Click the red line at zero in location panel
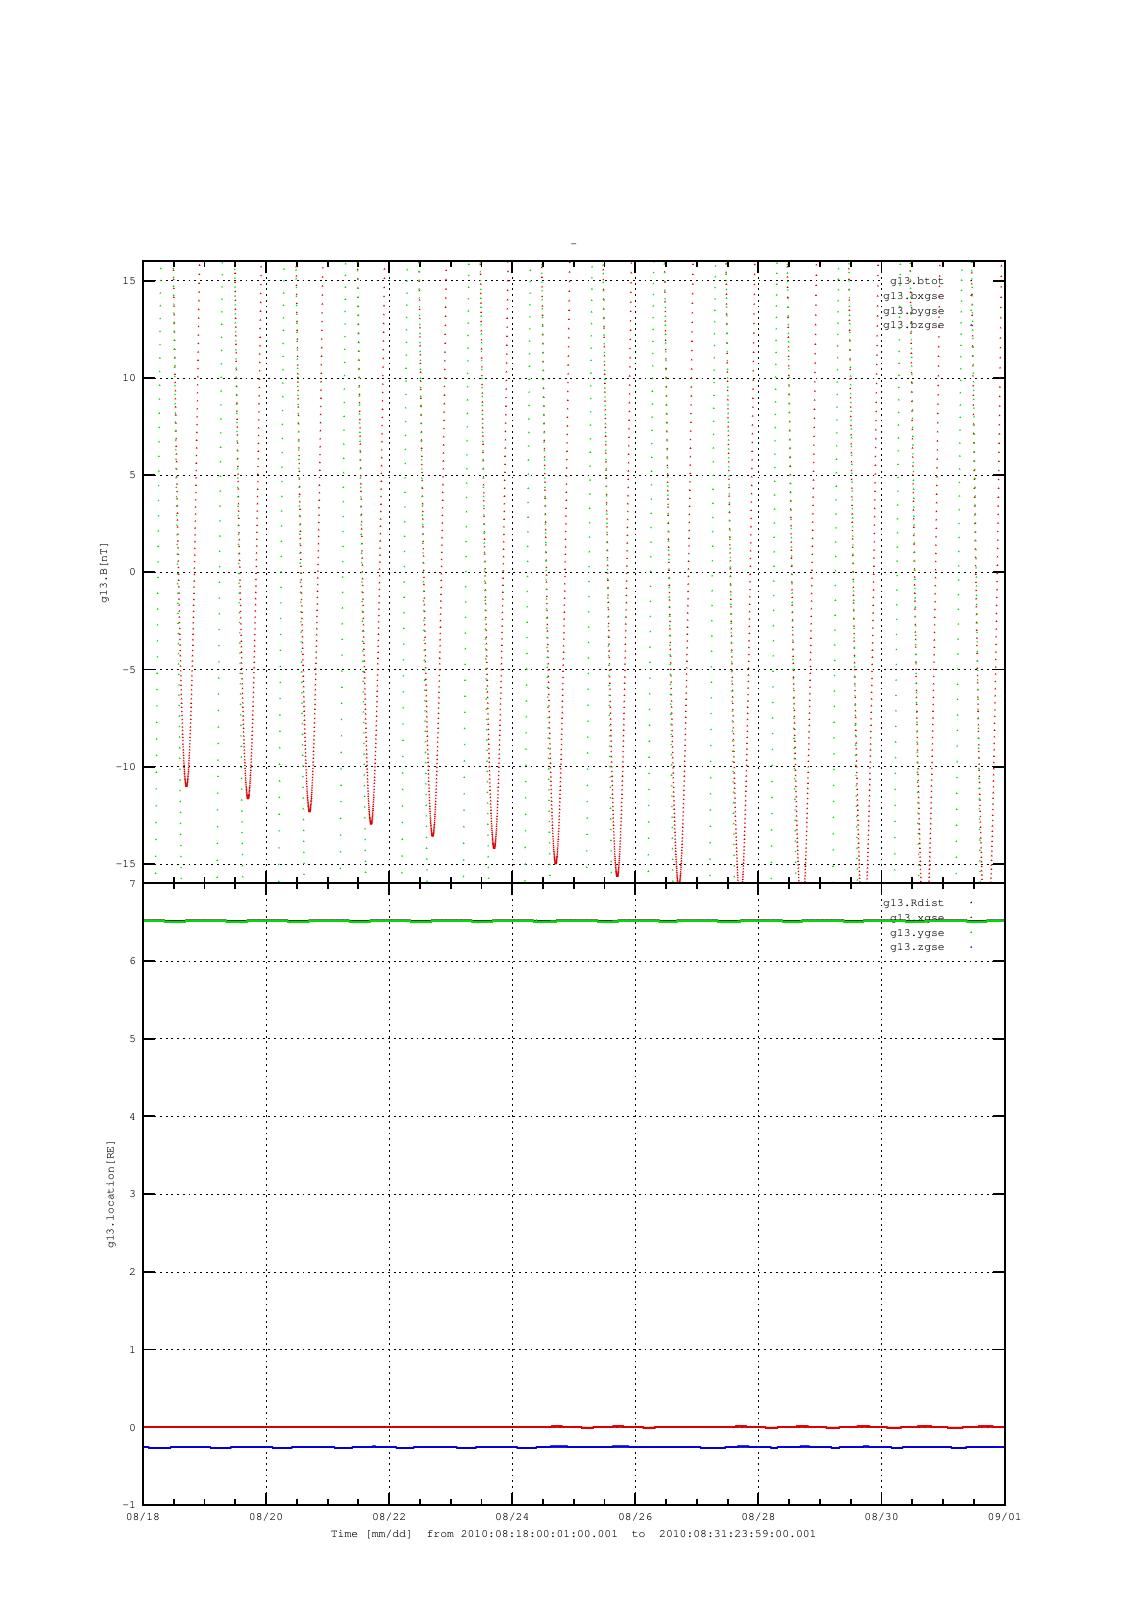The width and height of the screenshot is (1131, 1600). (x=573, y=1427)
